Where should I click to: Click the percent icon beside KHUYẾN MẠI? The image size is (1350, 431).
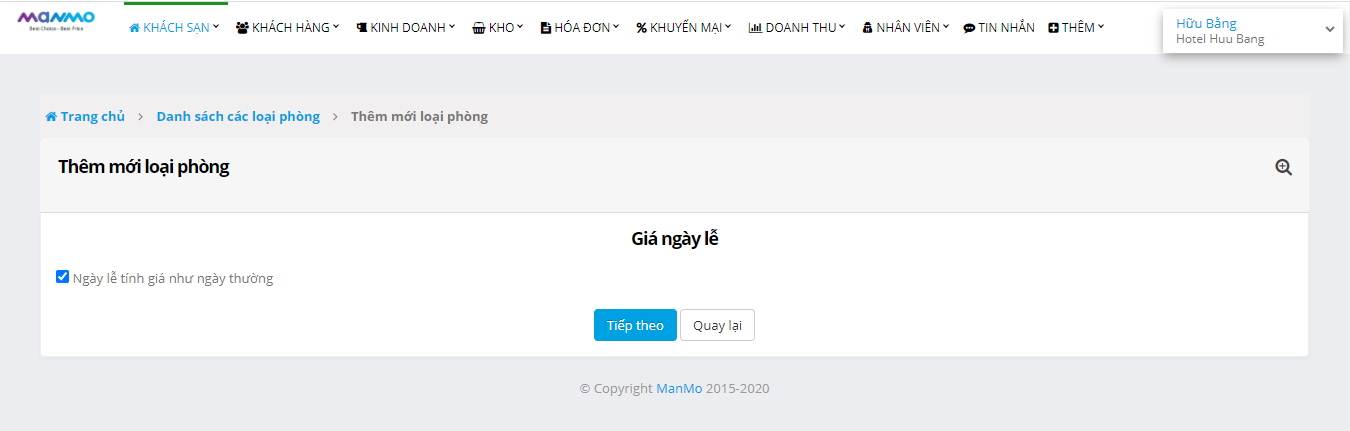641,28
